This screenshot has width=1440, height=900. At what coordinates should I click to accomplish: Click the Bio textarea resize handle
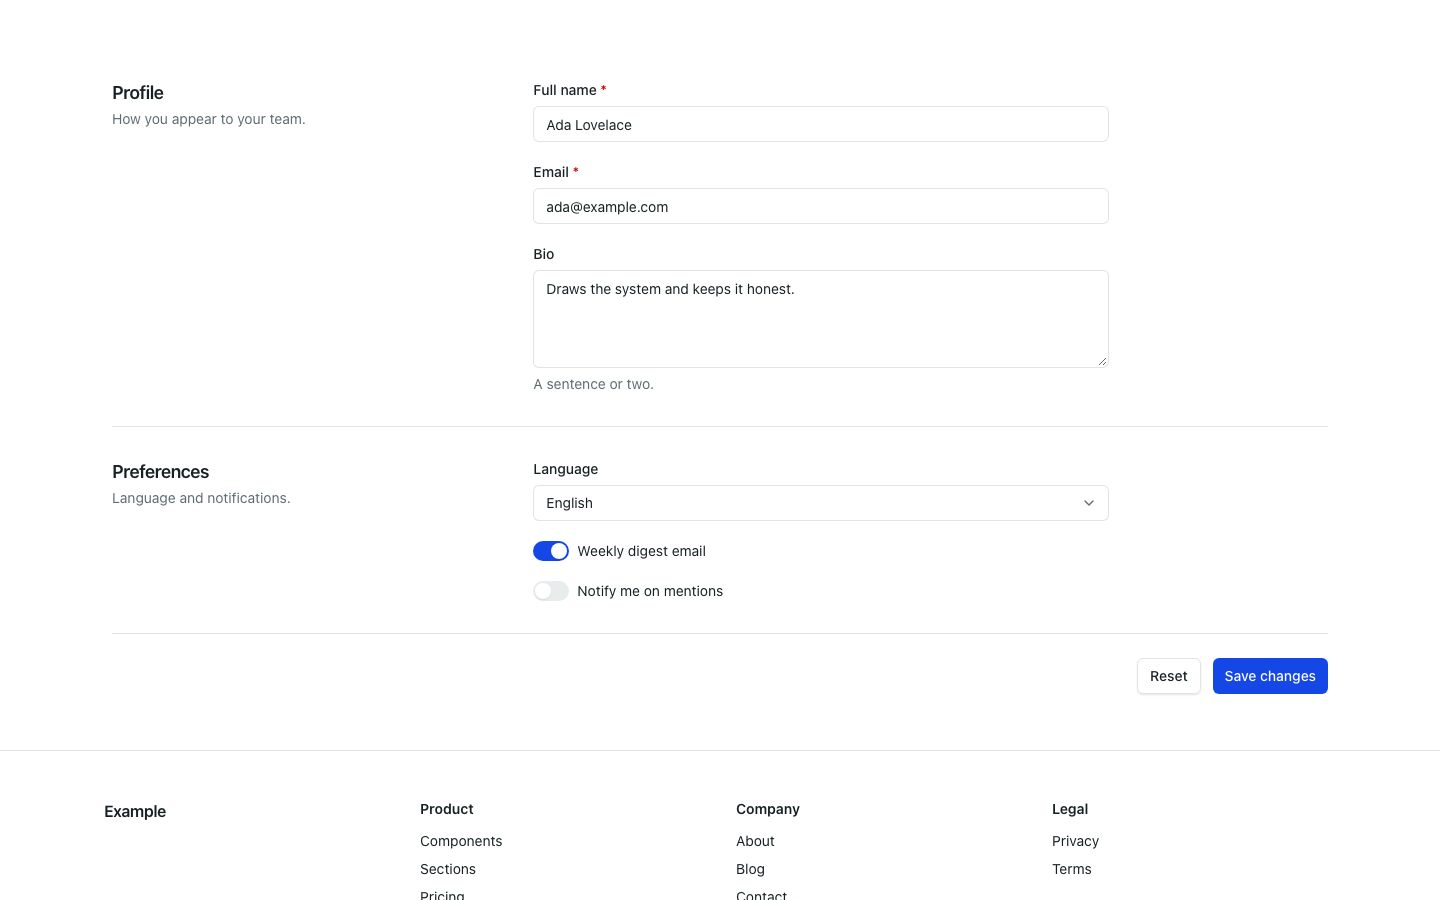pyautogui.click(x=1102, y=361)
